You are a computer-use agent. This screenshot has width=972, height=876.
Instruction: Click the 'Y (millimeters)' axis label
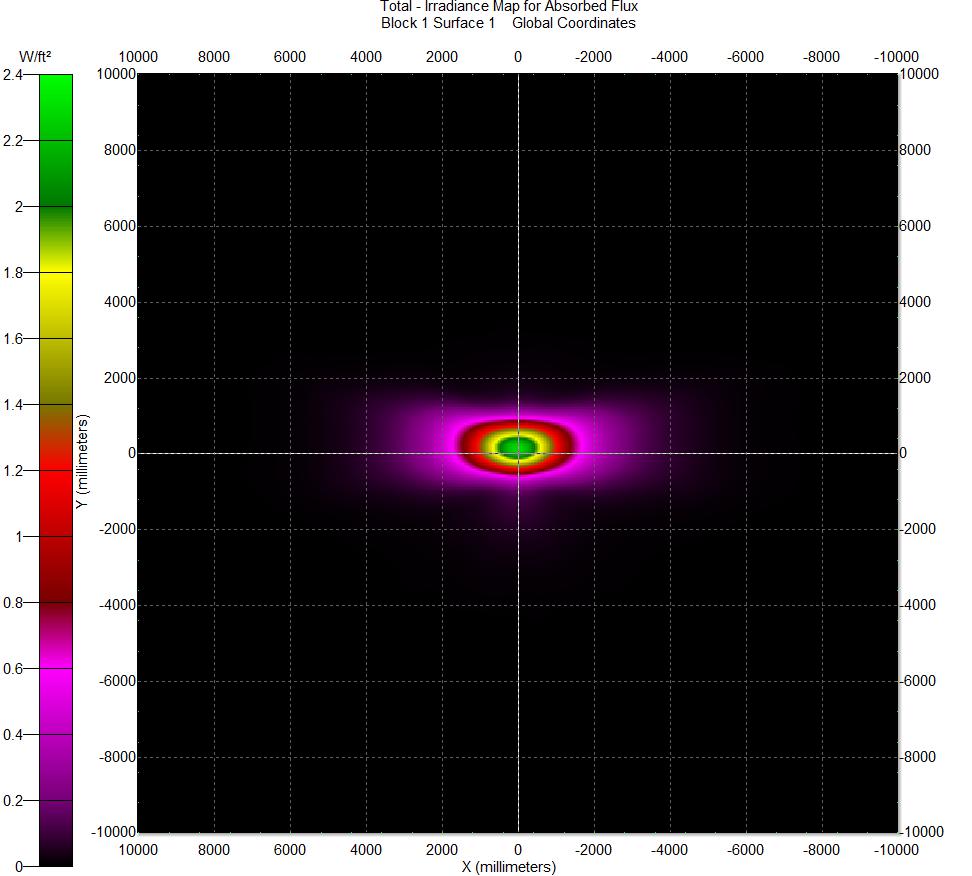(83, 462)
